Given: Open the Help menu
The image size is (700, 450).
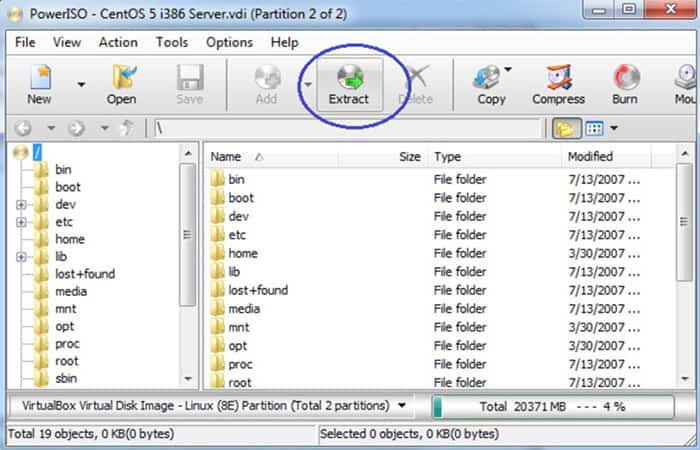Looking at the screenshot, I should [x=284, y=42].
